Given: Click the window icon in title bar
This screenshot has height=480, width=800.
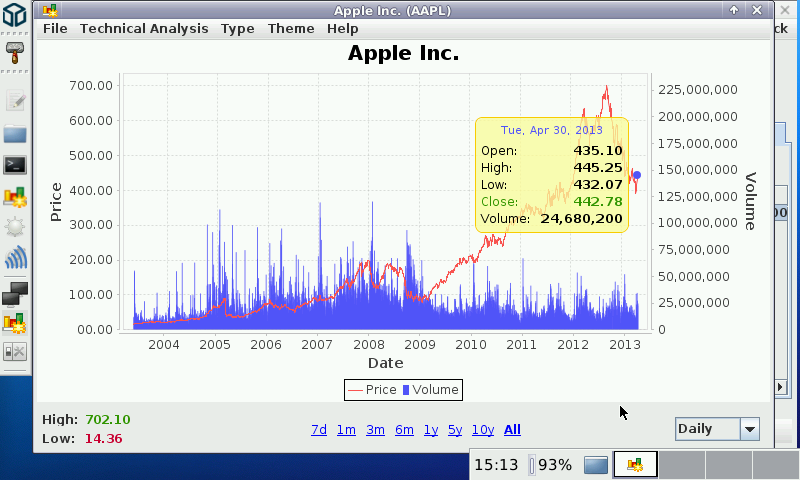Looking at the screenshot, I should click(x=50, y=10).
